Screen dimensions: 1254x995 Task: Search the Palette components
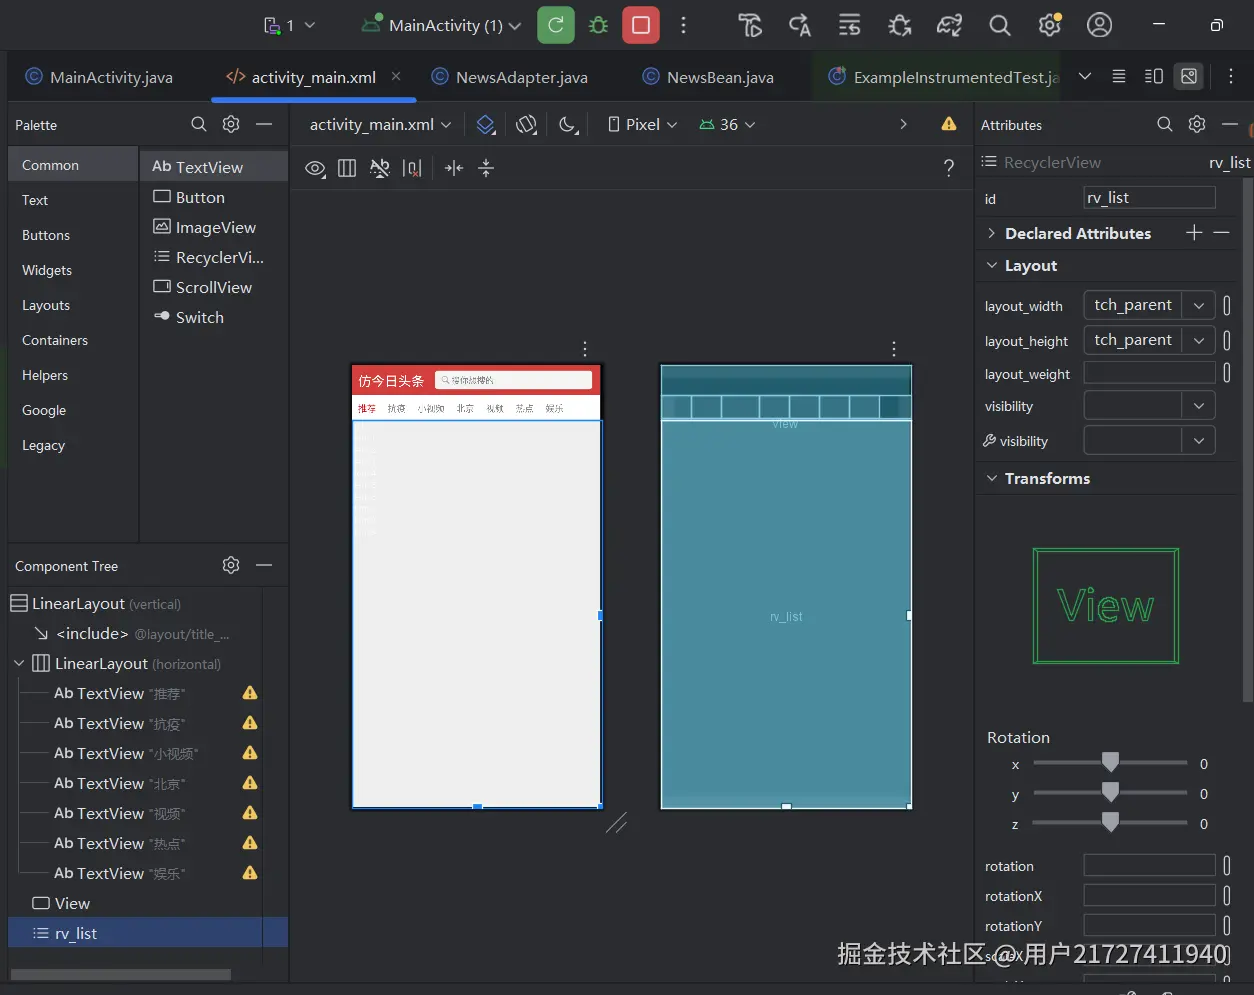[199, 124]
